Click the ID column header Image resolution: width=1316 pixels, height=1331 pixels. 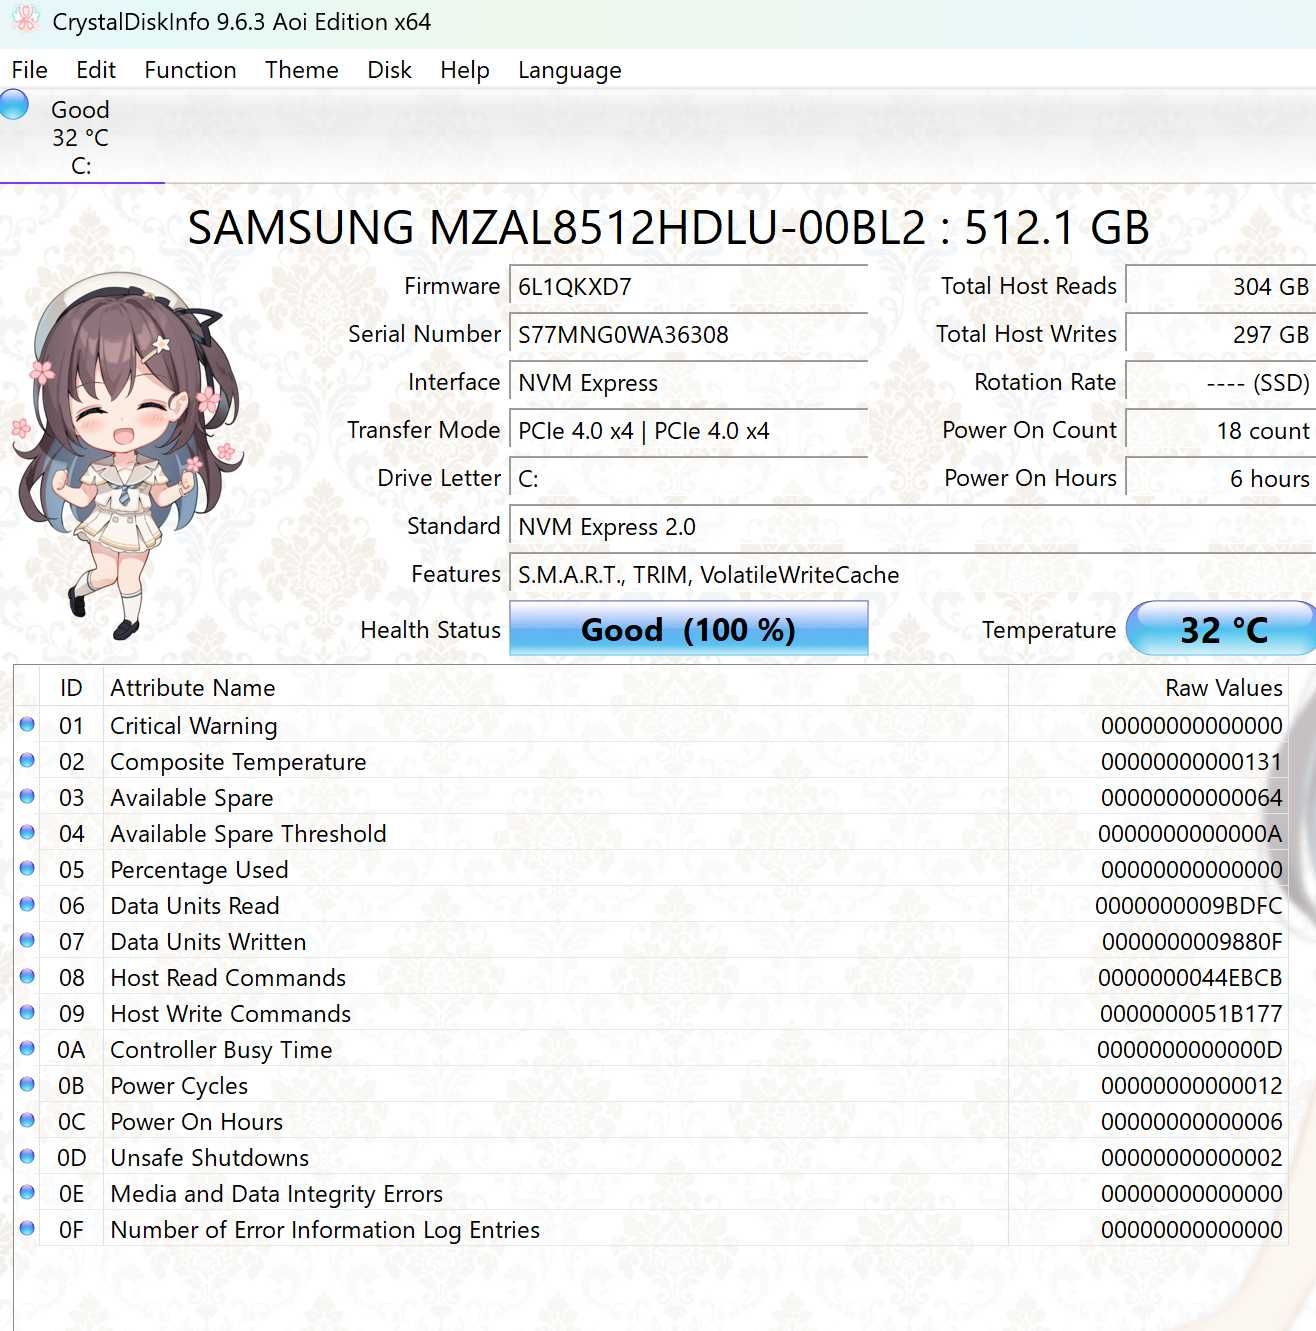[71, 688]
